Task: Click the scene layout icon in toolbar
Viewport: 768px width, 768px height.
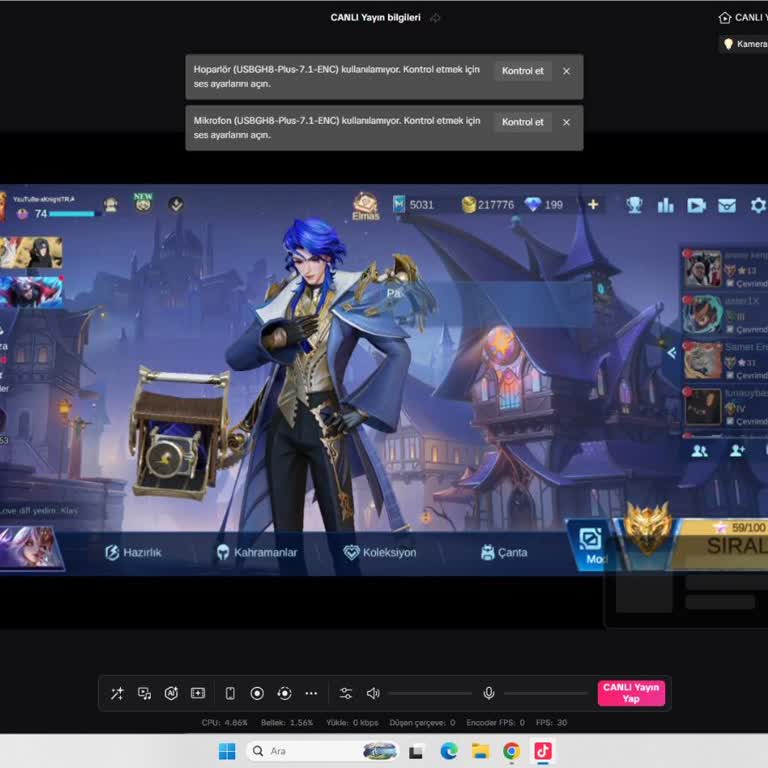Action: 198,693
